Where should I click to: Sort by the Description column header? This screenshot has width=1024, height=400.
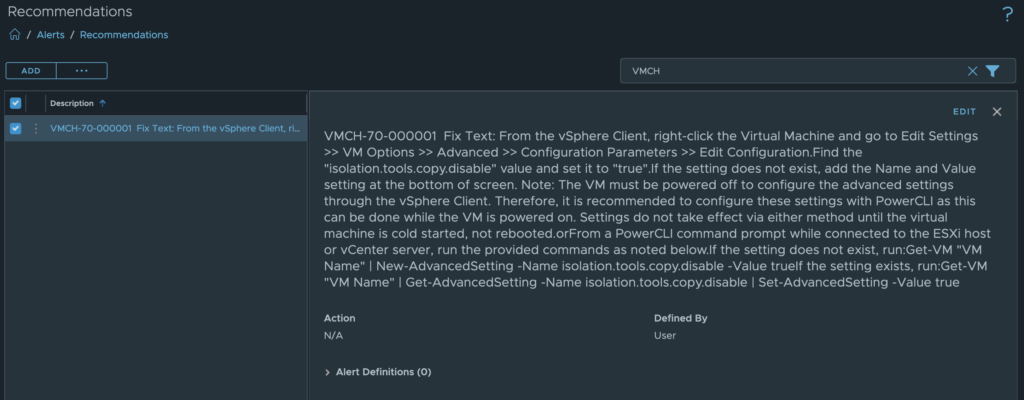point(72,103)
